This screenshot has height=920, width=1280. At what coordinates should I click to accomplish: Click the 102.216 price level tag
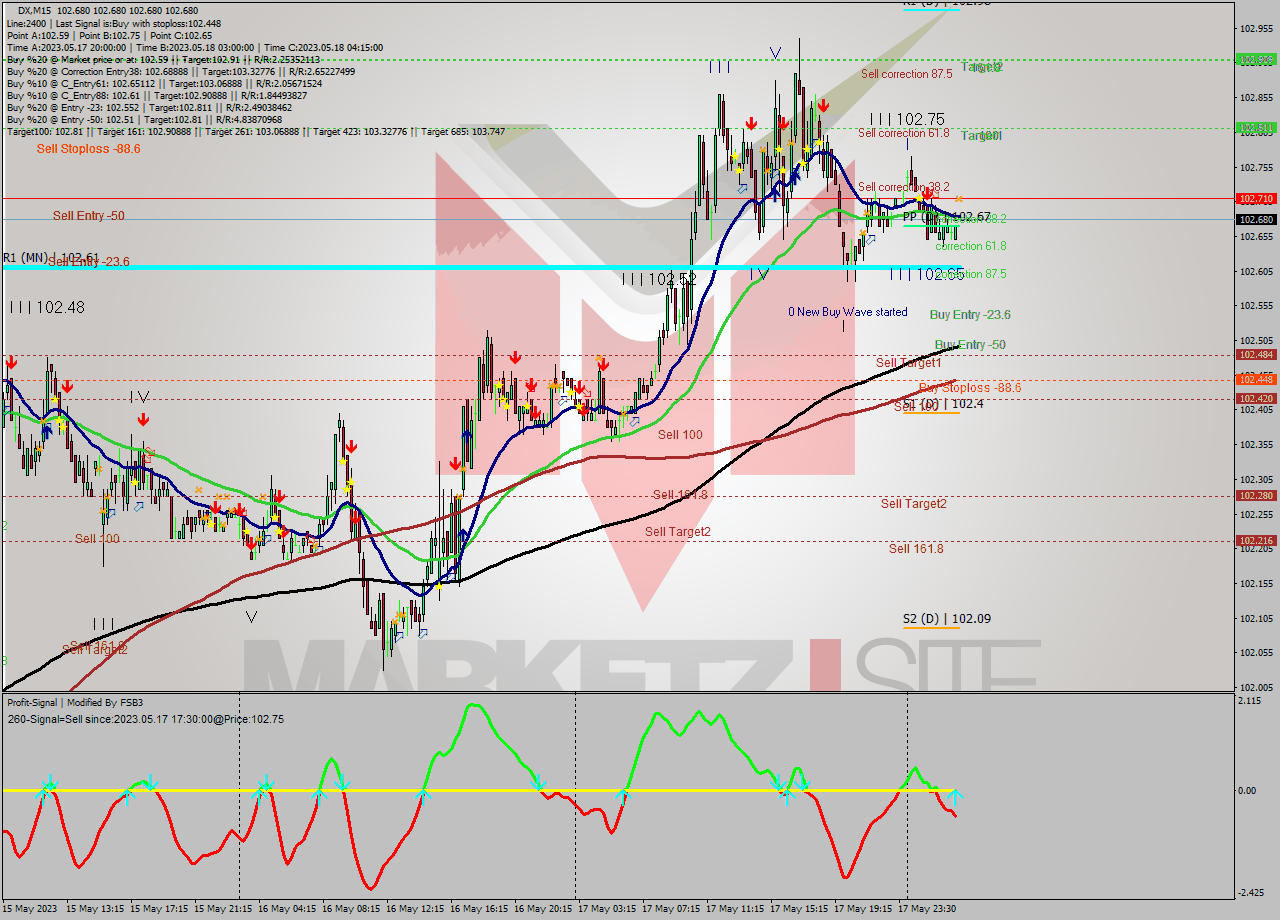tap(1256, 540)
